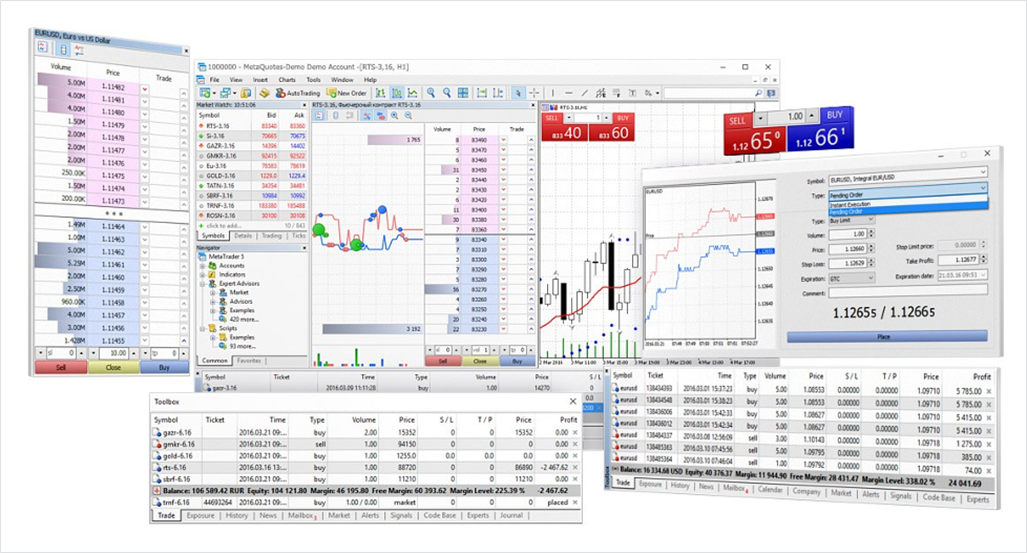The image size is (1027, 553).
Task: Click Sell button in EURUSD depth window
Action: tap(61, 368)
